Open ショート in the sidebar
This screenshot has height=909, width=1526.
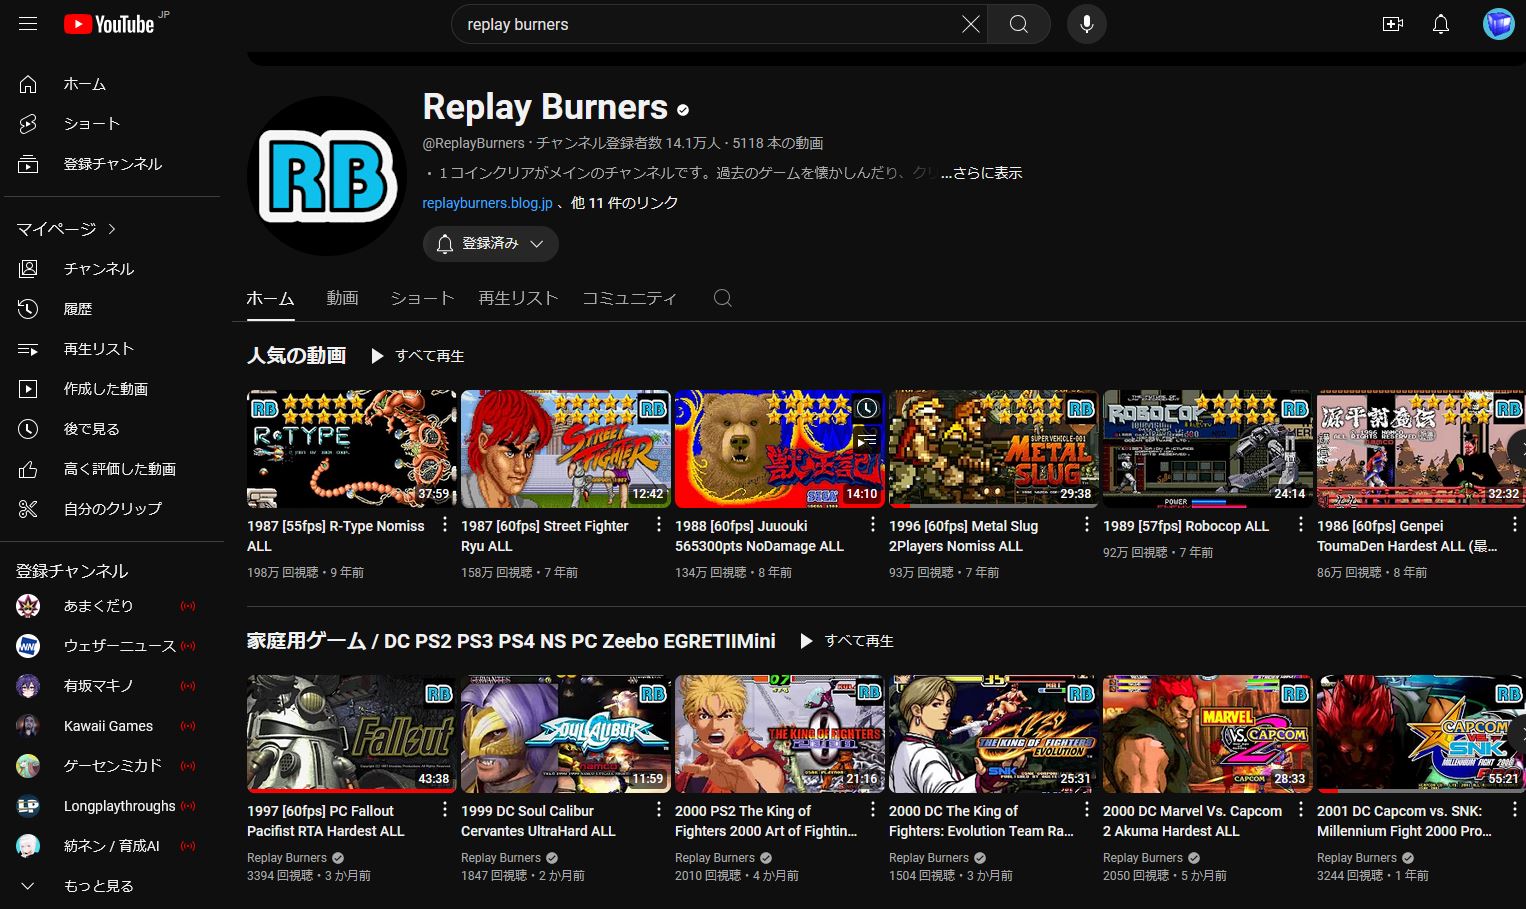point(112,124)
